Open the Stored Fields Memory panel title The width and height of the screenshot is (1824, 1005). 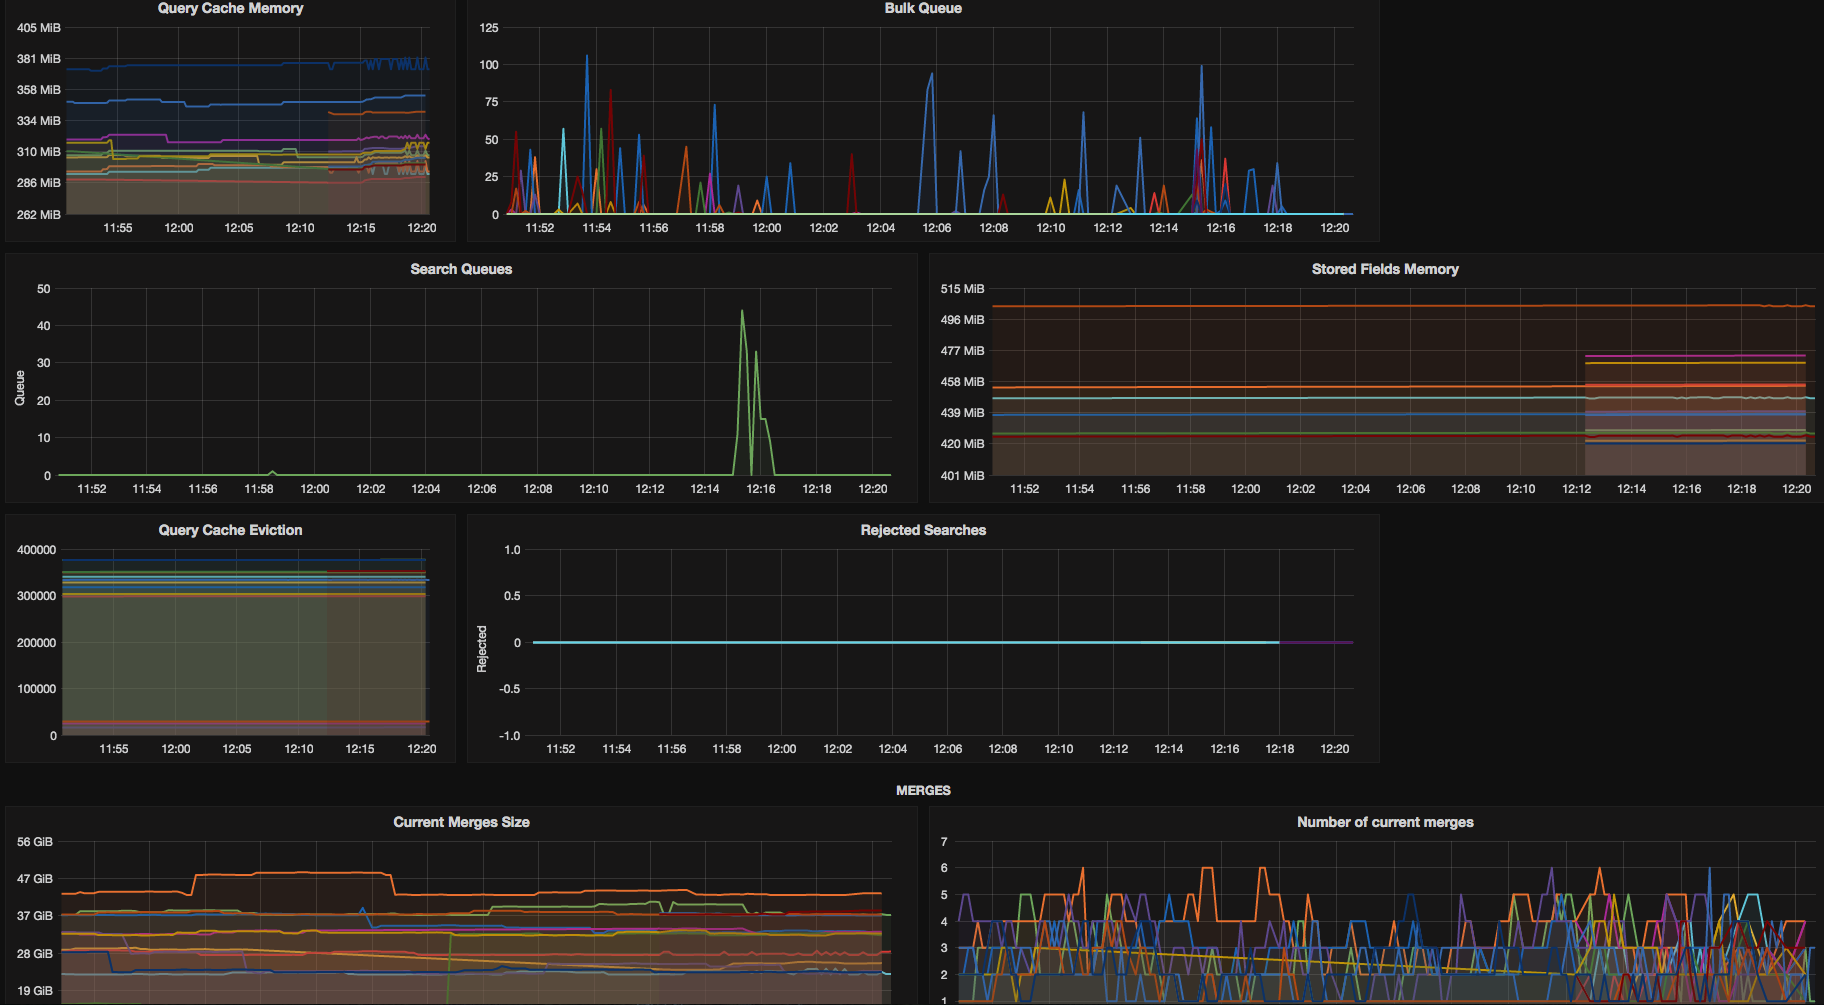click(x=1385, y=269)
